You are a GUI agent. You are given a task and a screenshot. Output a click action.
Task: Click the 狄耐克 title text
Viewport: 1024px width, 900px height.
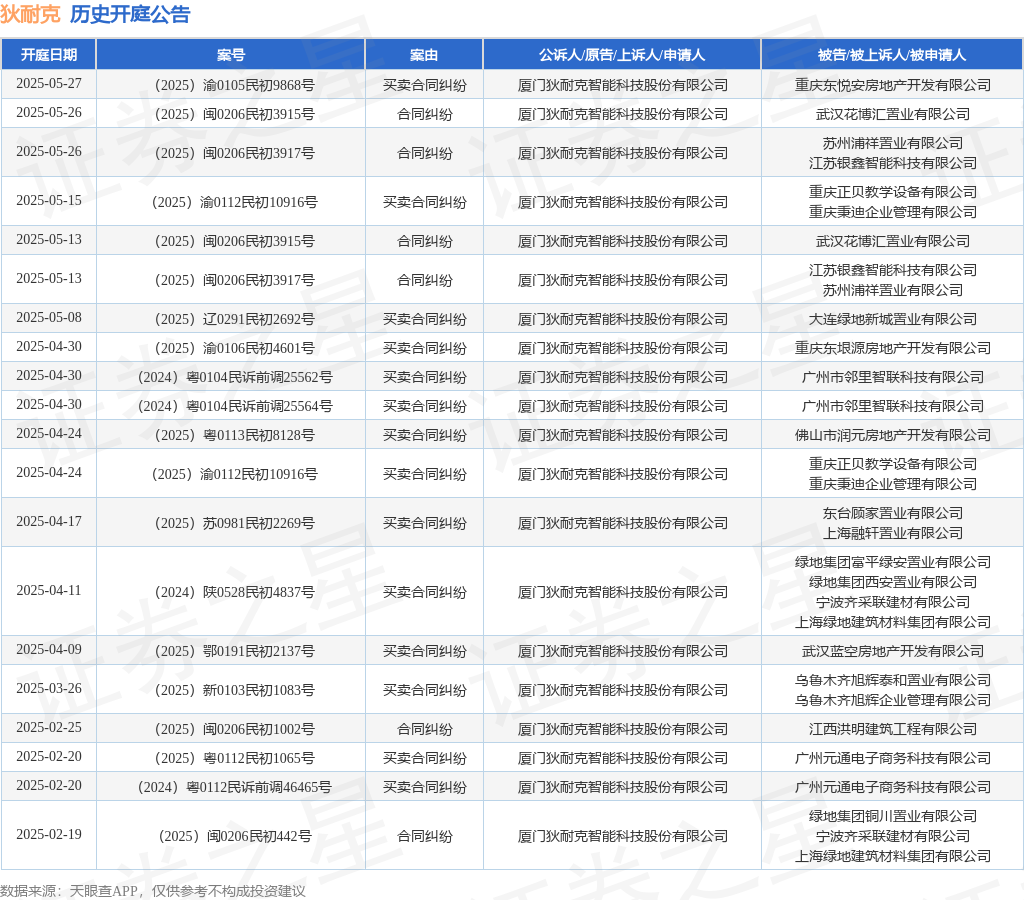[x=30, y=14]
